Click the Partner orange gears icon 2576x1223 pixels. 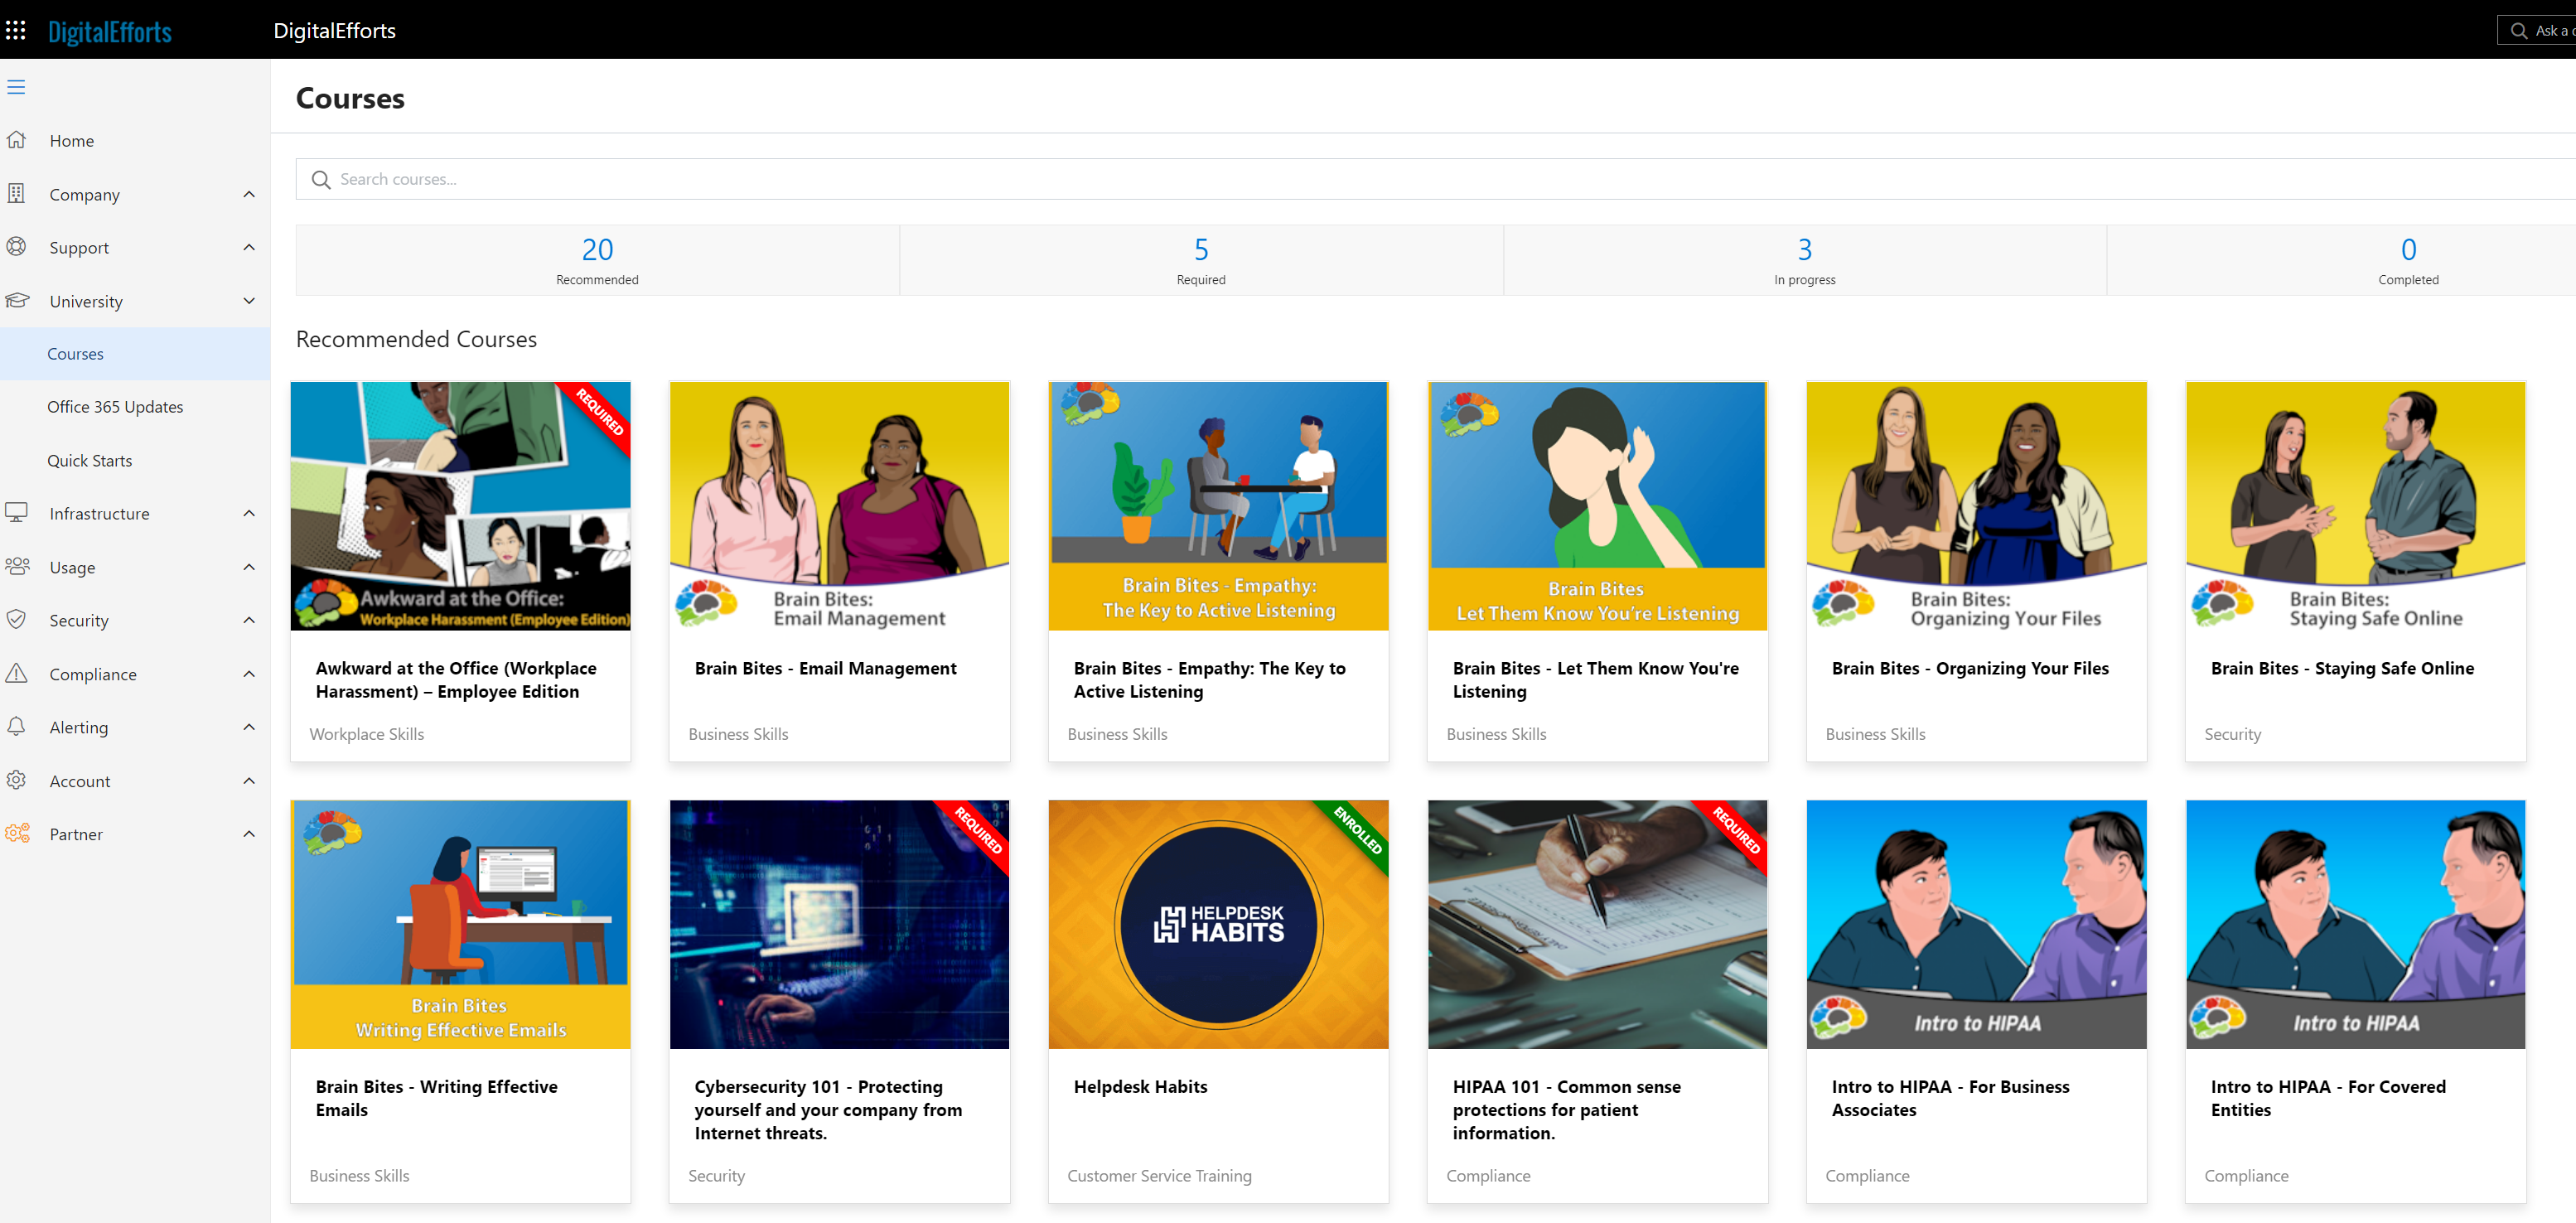(17, 833)
